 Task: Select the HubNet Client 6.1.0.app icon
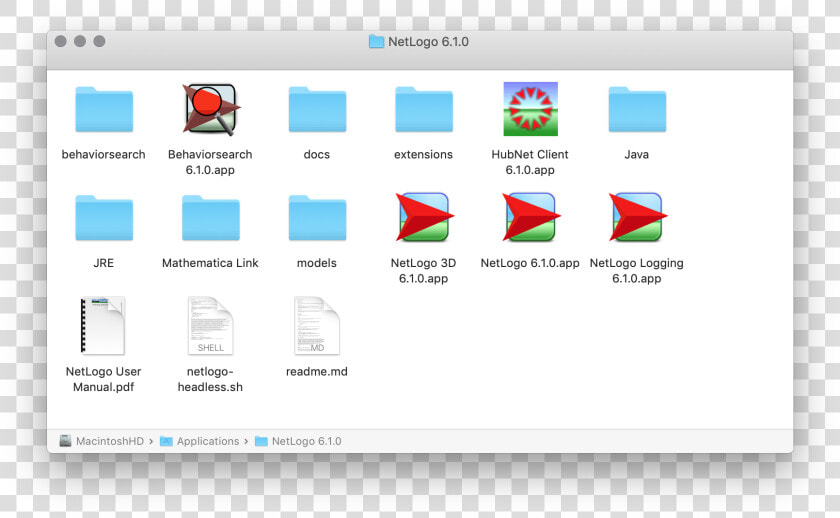click(530, 109)
